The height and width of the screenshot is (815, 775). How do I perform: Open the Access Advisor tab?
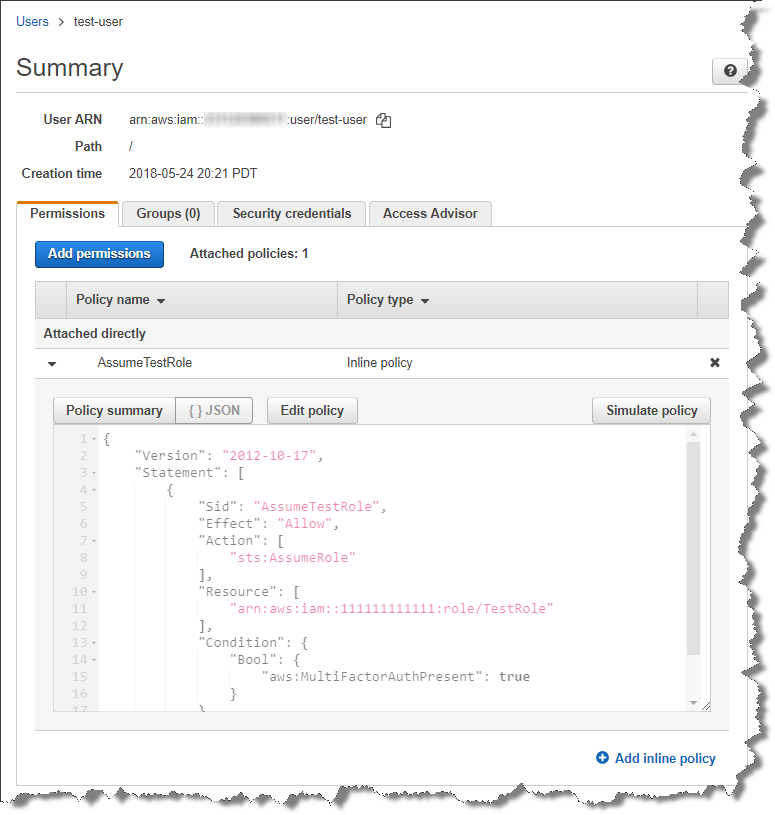430,213
